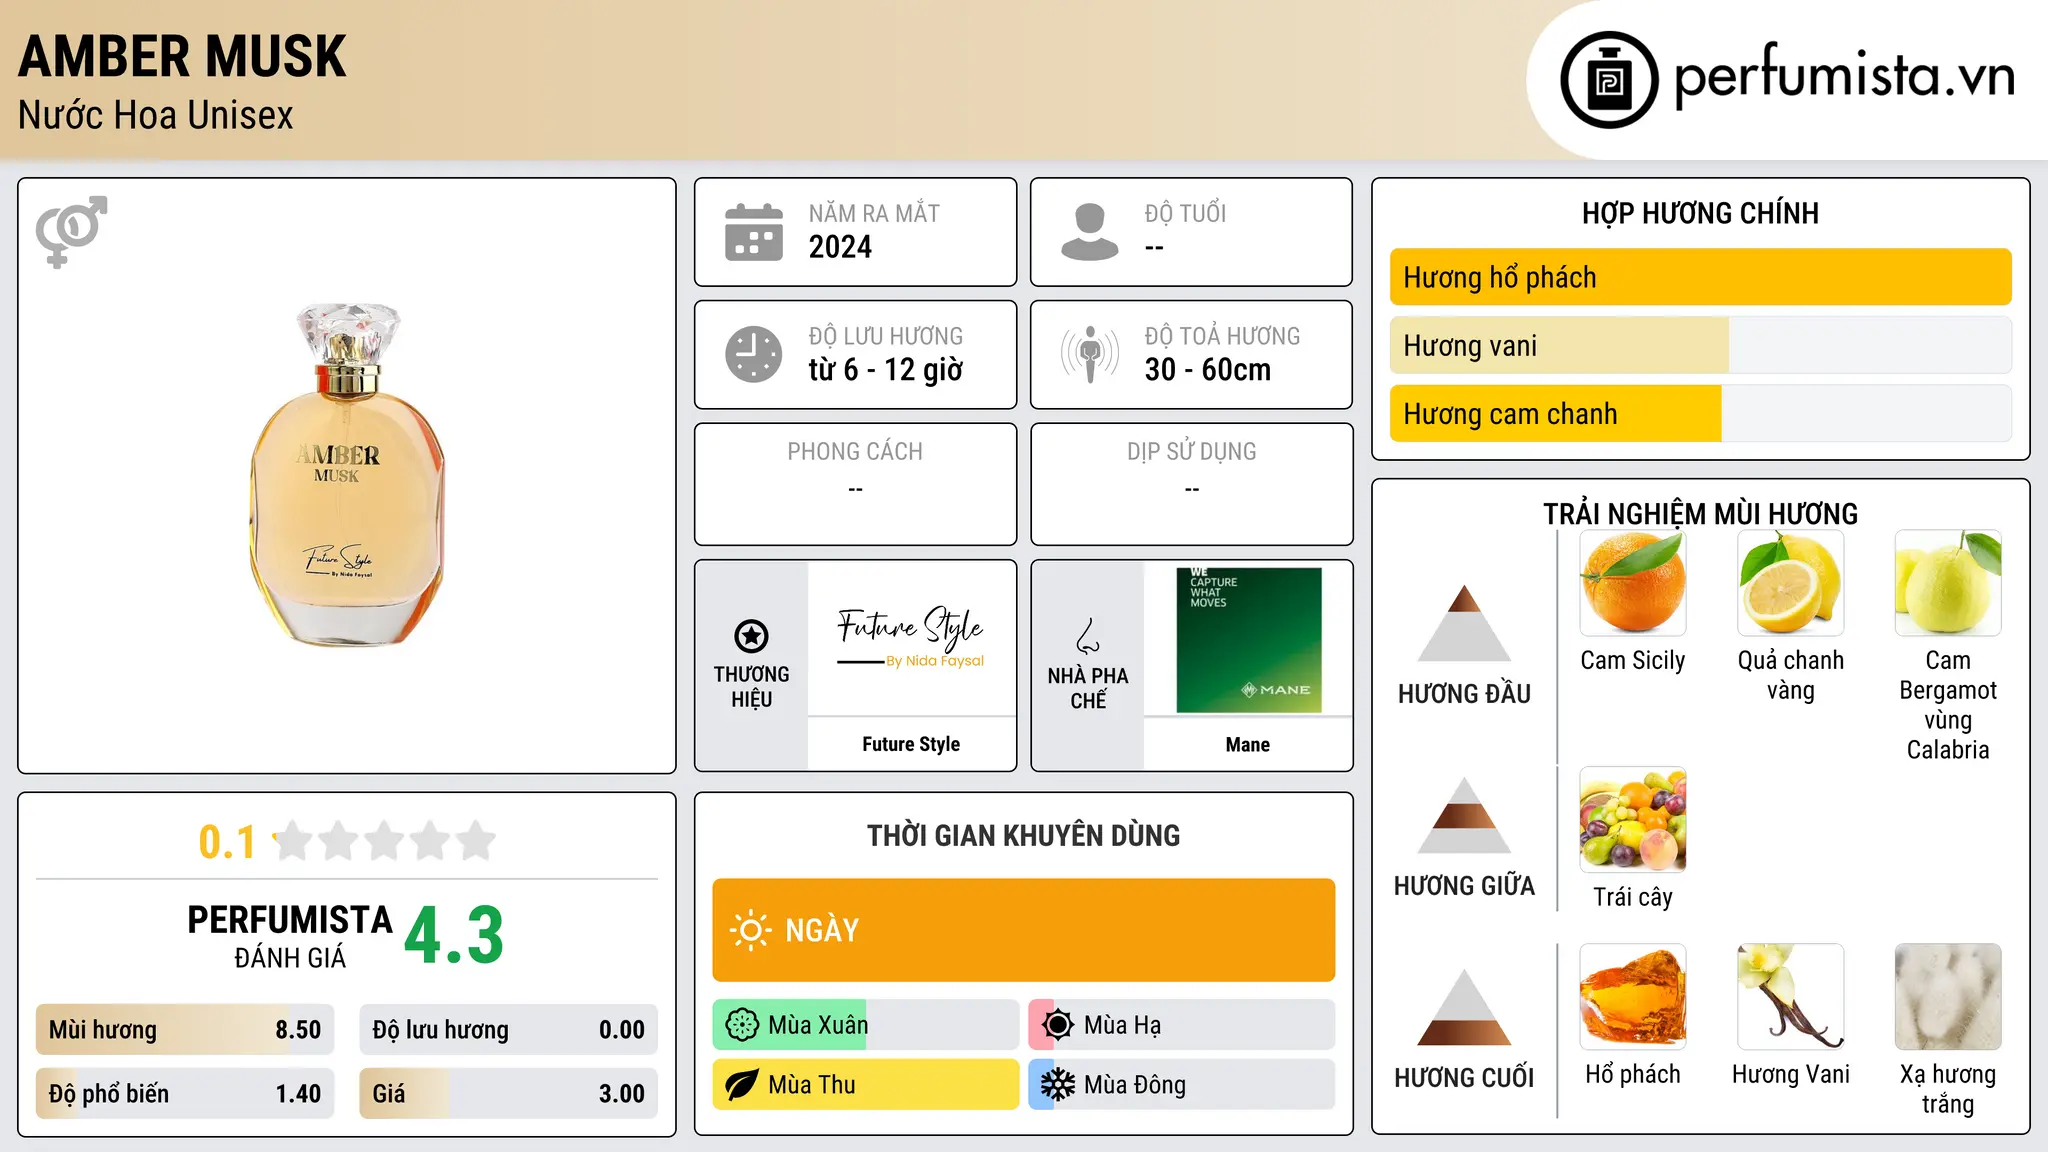The image size is (2048, 1152).
Task: Click the Phong cách card
Action: [855, 484]
